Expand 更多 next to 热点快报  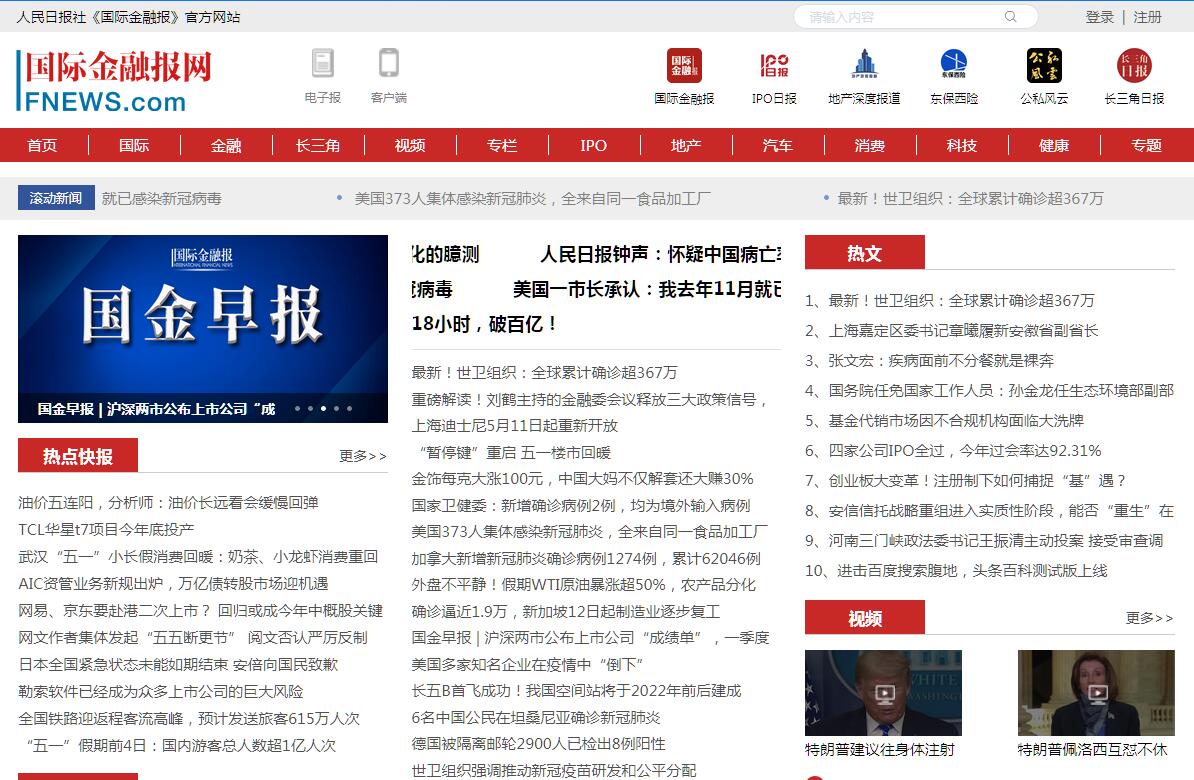362,456
